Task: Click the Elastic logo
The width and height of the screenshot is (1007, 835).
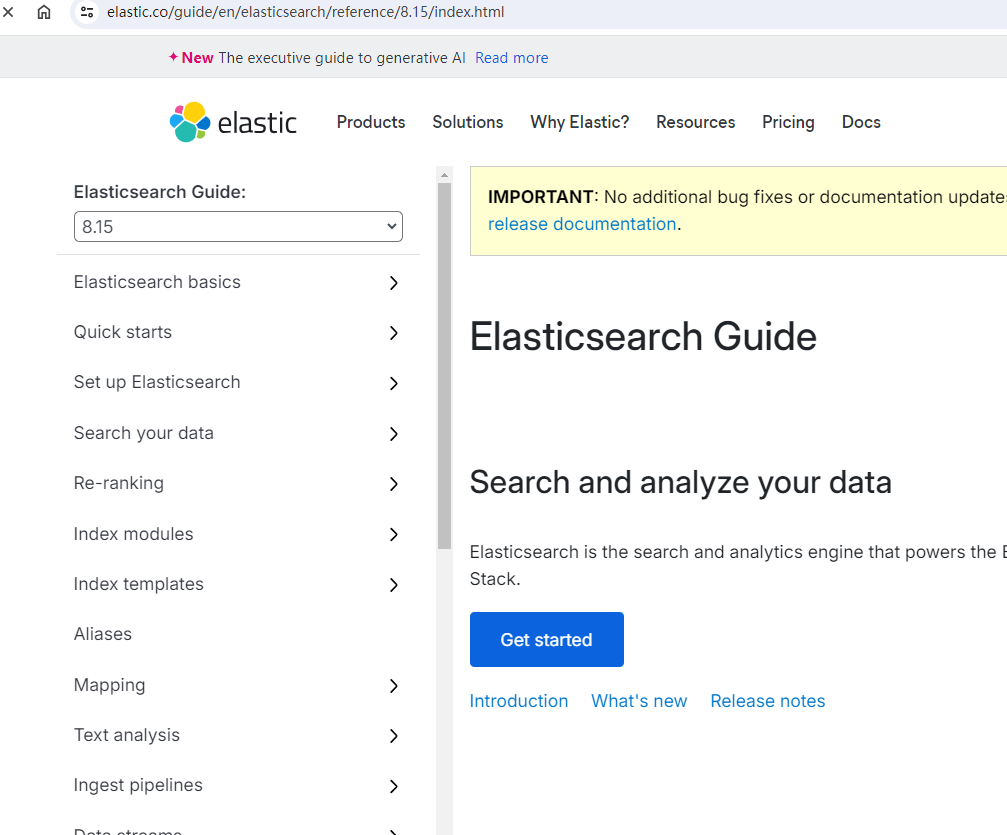Action: tap(233, 122)
